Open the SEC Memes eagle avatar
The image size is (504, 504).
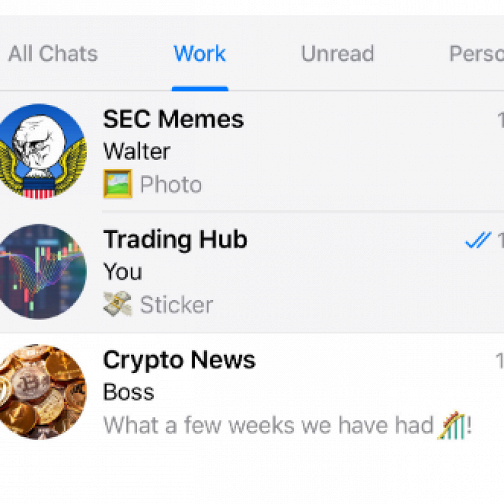click(39, 151)
